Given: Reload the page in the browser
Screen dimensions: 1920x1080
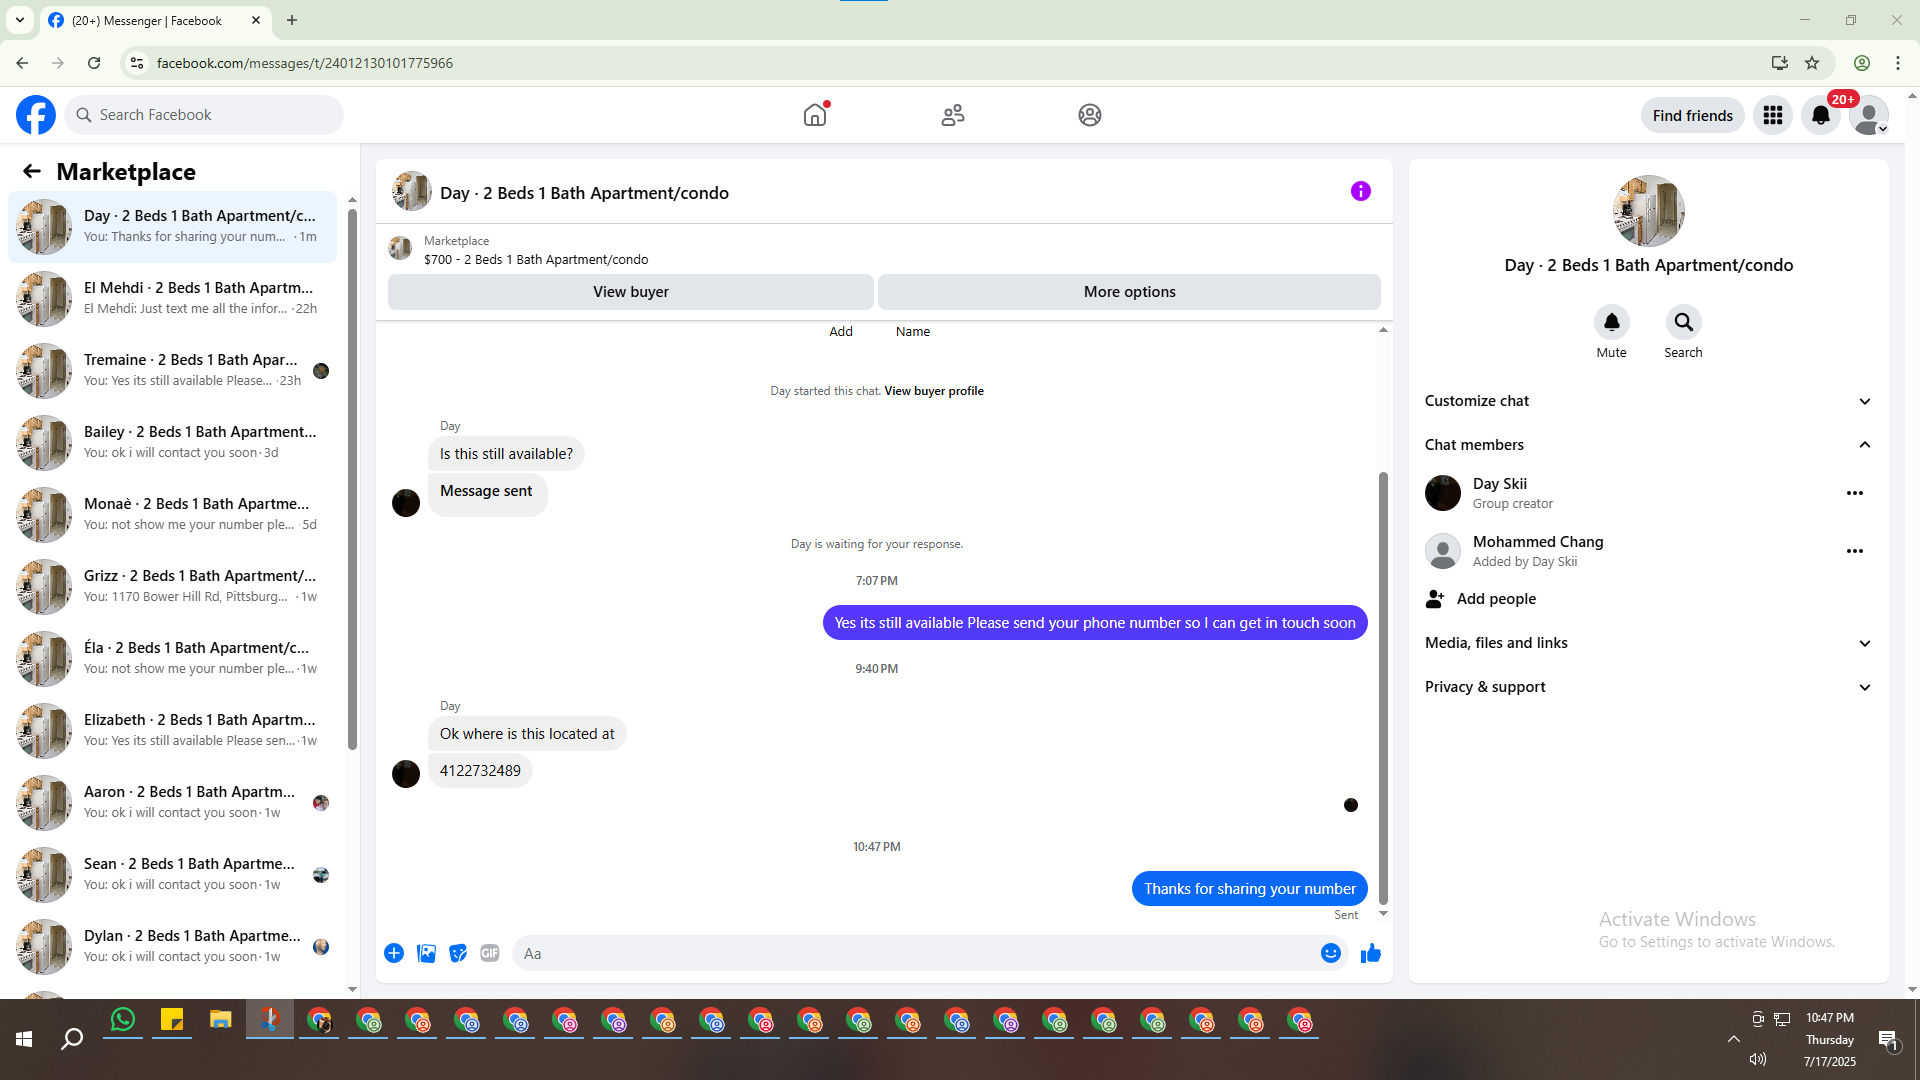Looking at the screenshot, I should (x=94, y=63).
